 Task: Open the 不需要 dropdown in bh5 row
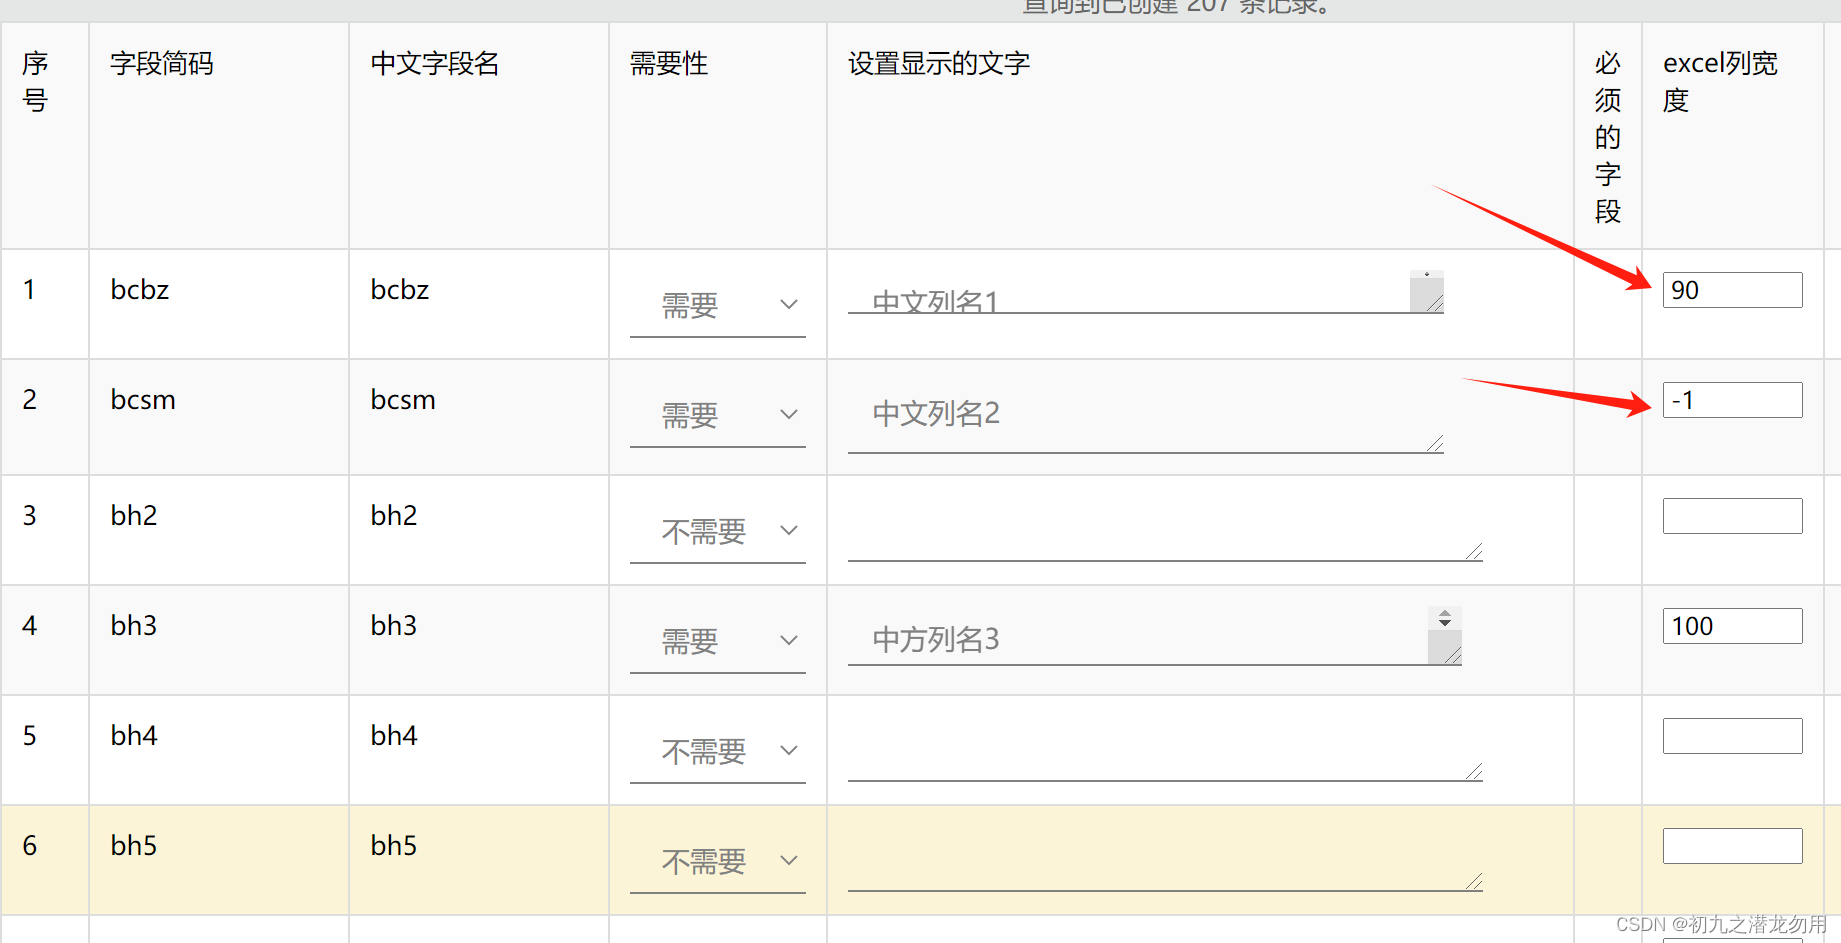717,861
